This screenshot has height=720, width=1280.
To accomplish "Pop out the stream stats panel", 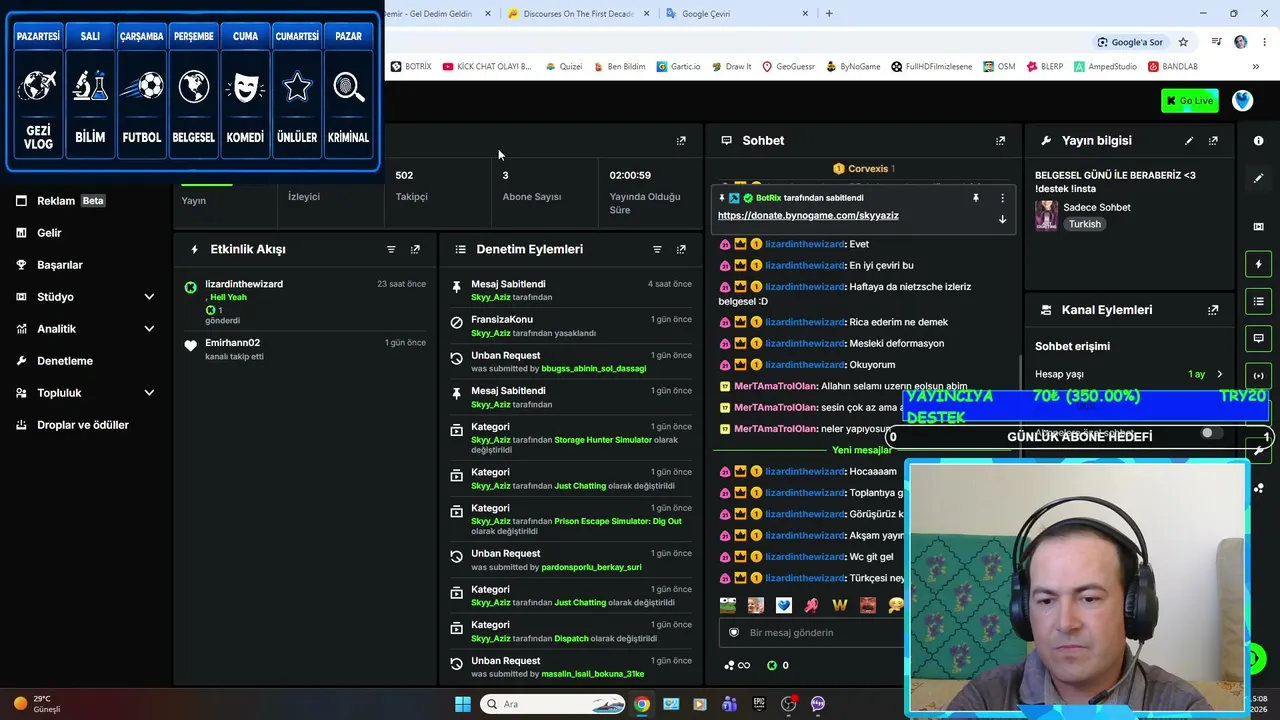I will click(x=681, y=141).
